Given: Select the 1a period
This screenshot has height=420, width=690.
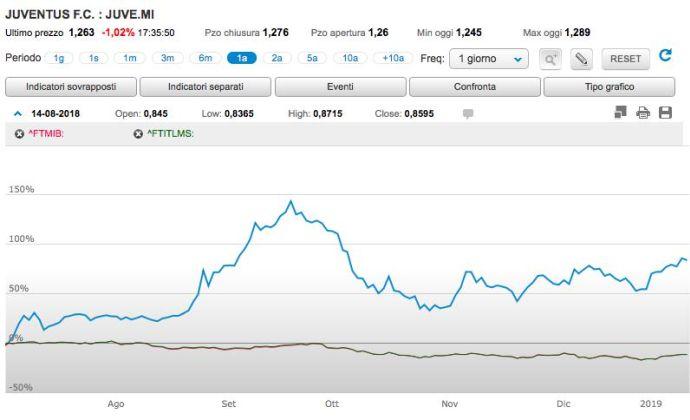Looking at the screenshot, I should point(242,58).
